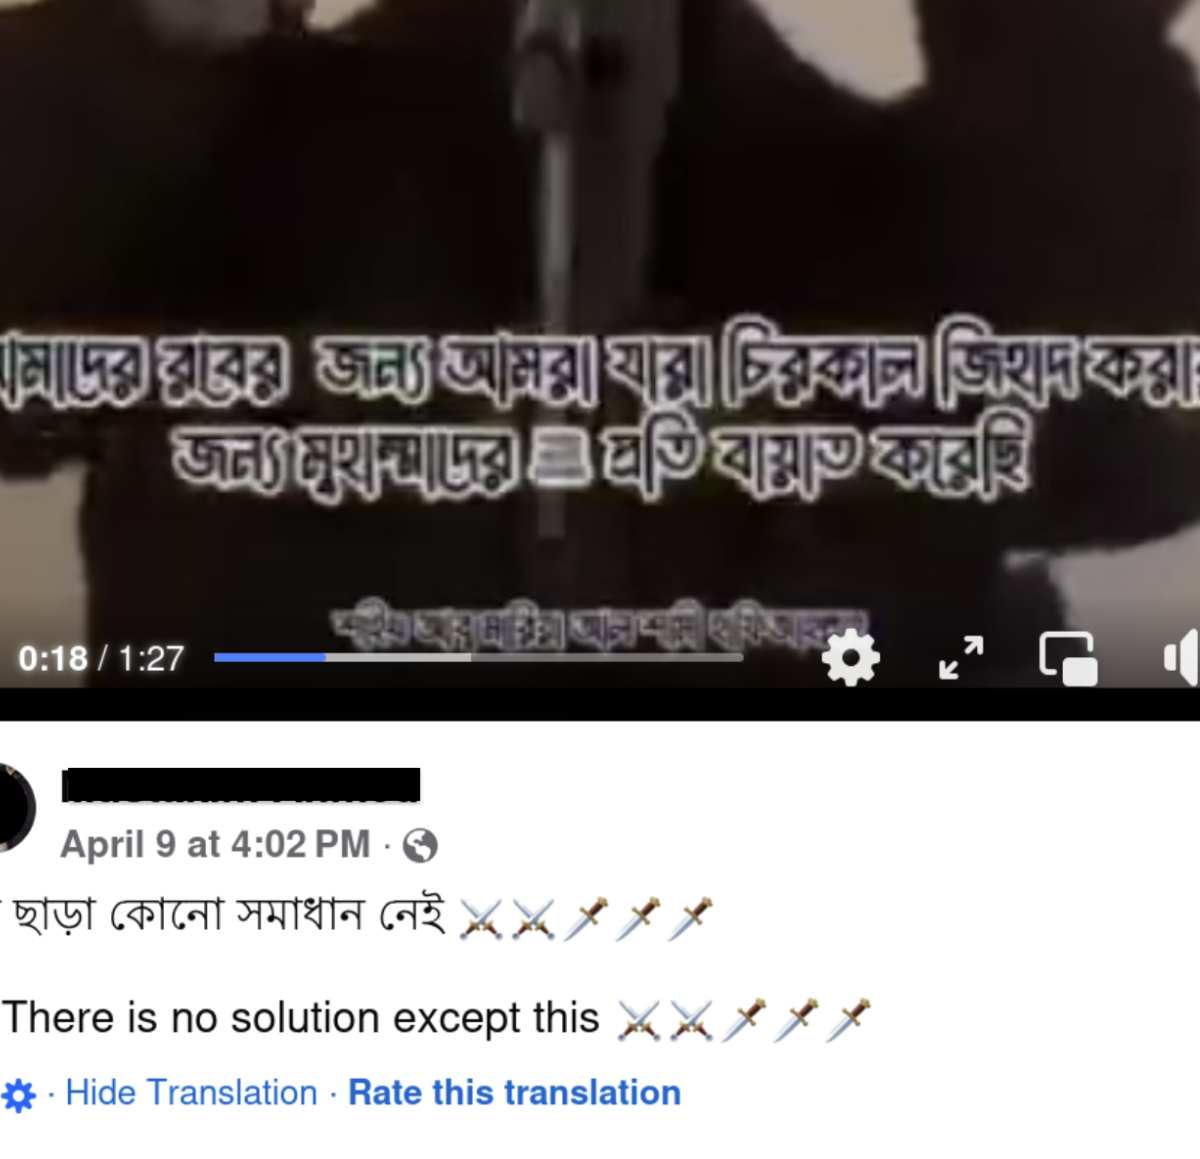1200x1159 pixels.
Task: Expand the video to fullscreen
Action: (961, 658)
